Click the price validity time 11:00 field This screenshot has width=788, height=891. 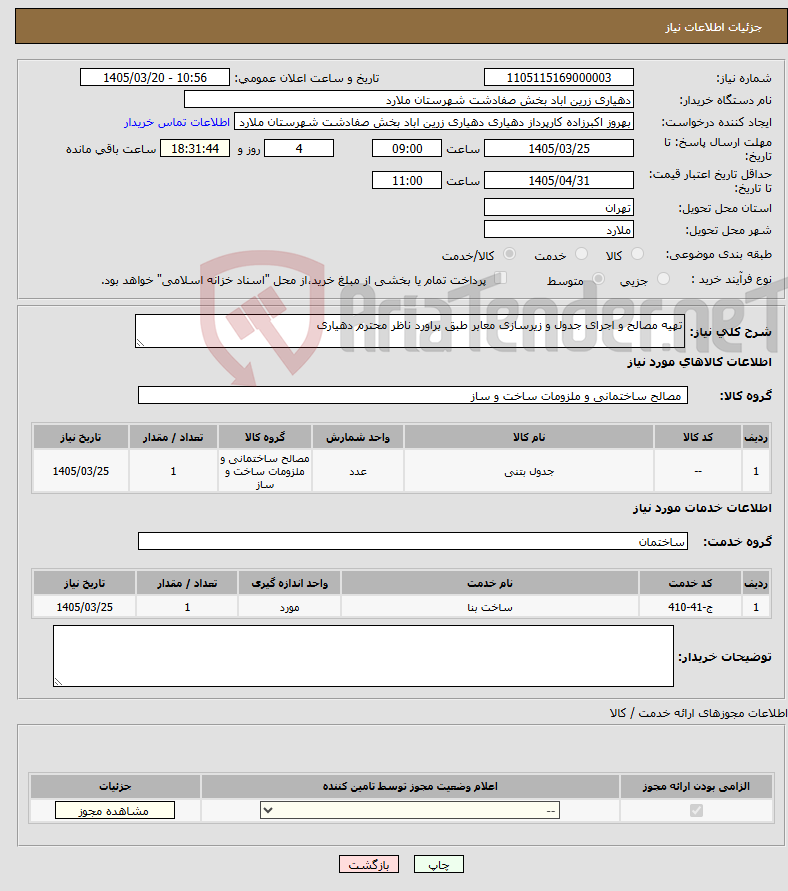(407, 180)
